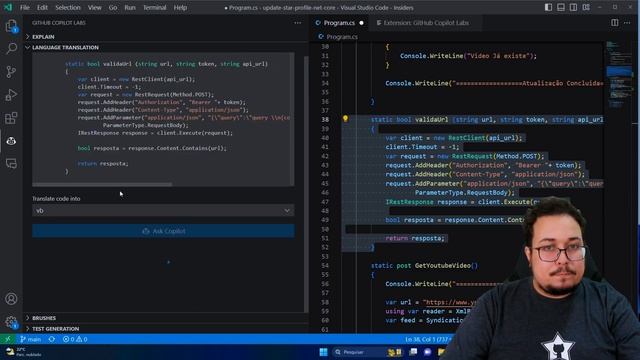640x360 pixels.
Task: Open the Help menu
Action: coord(180,8)
